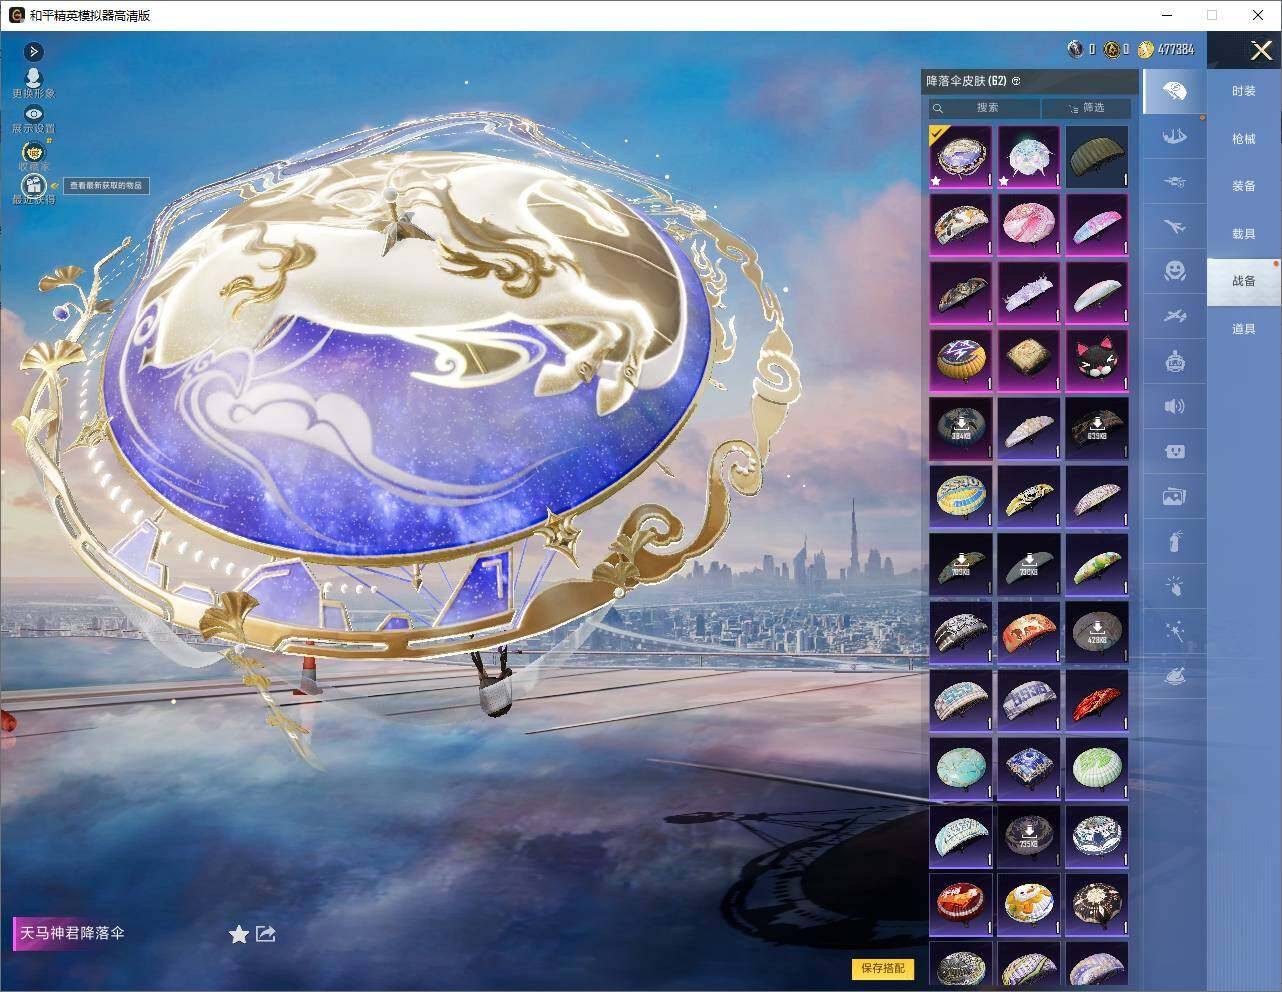Open the help icon beside 降落伞皮肤 (62)
This screenshot has height=992, width=1282.
pos(1016,81)
